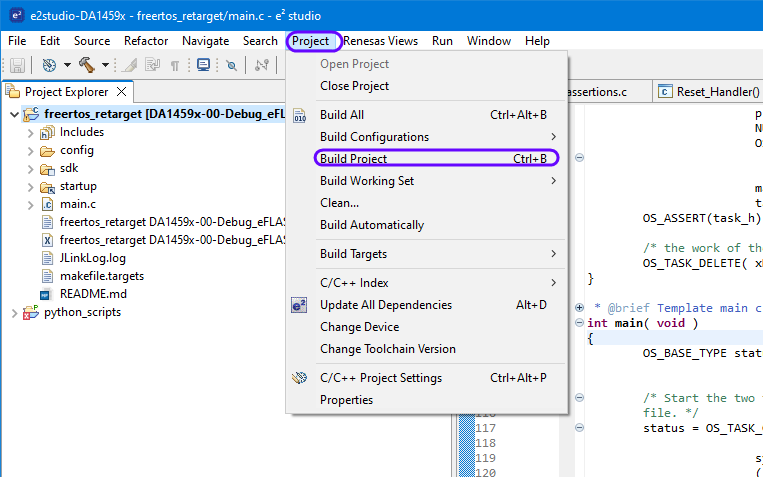The width and height of the screenshot is (763, 477).
Task: Open the build configuration dropdown arrow
Action: point(67,65)
